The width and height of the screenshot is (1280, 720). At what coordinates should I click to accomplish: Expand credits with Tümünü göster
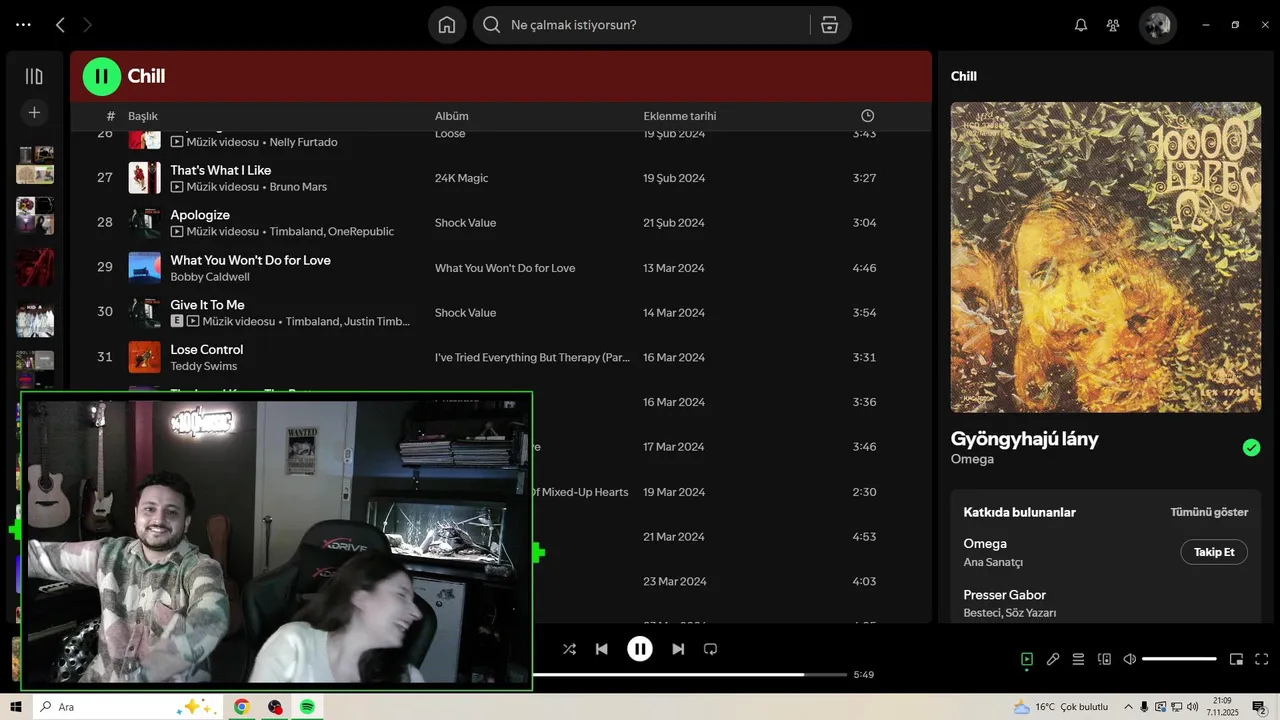(x=1209, y=512)
